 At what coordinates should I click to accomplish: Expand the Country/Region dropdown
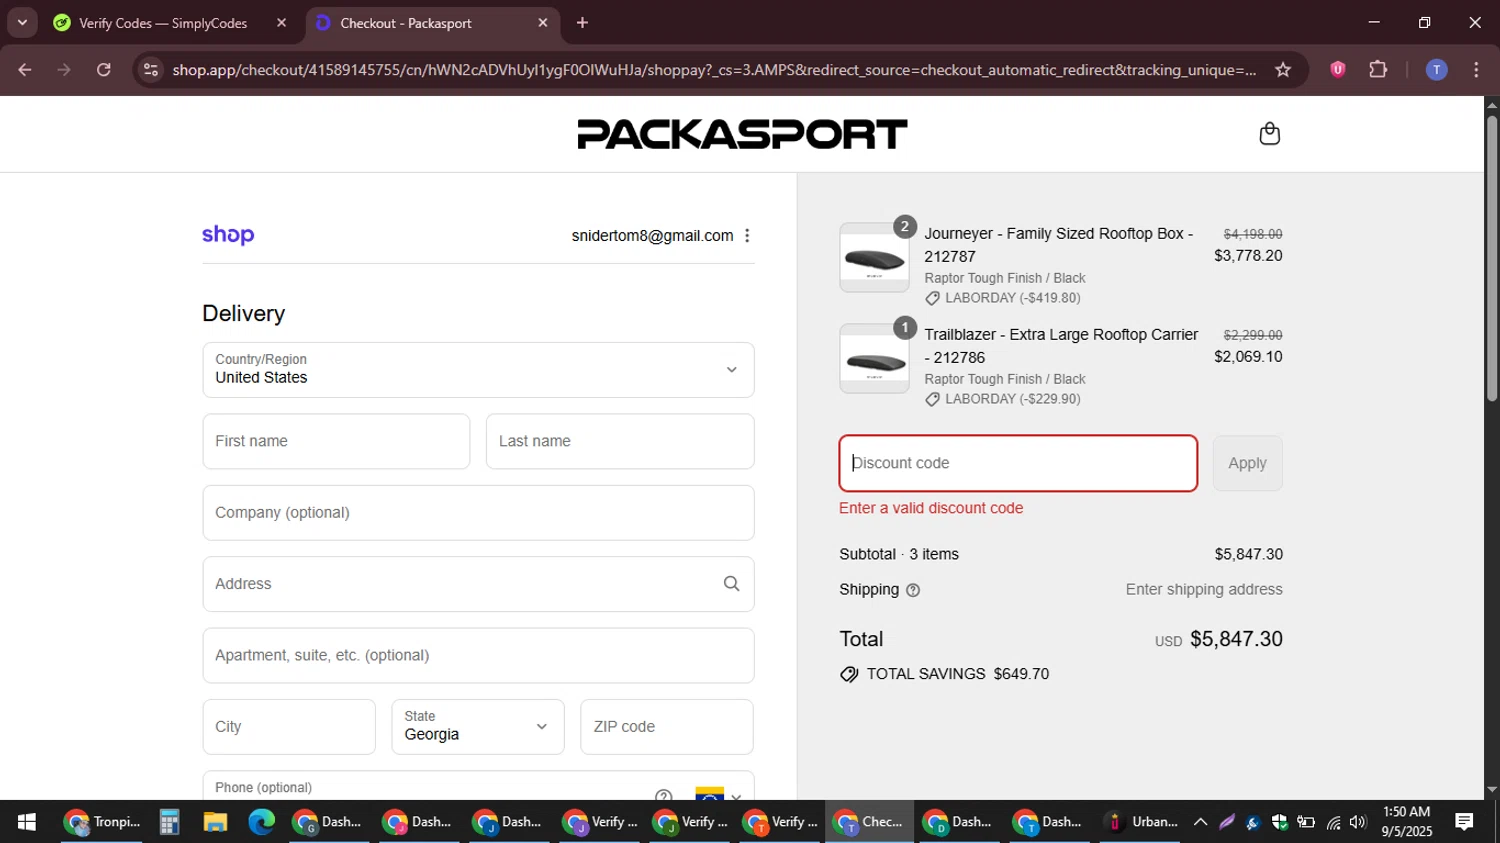478,370
